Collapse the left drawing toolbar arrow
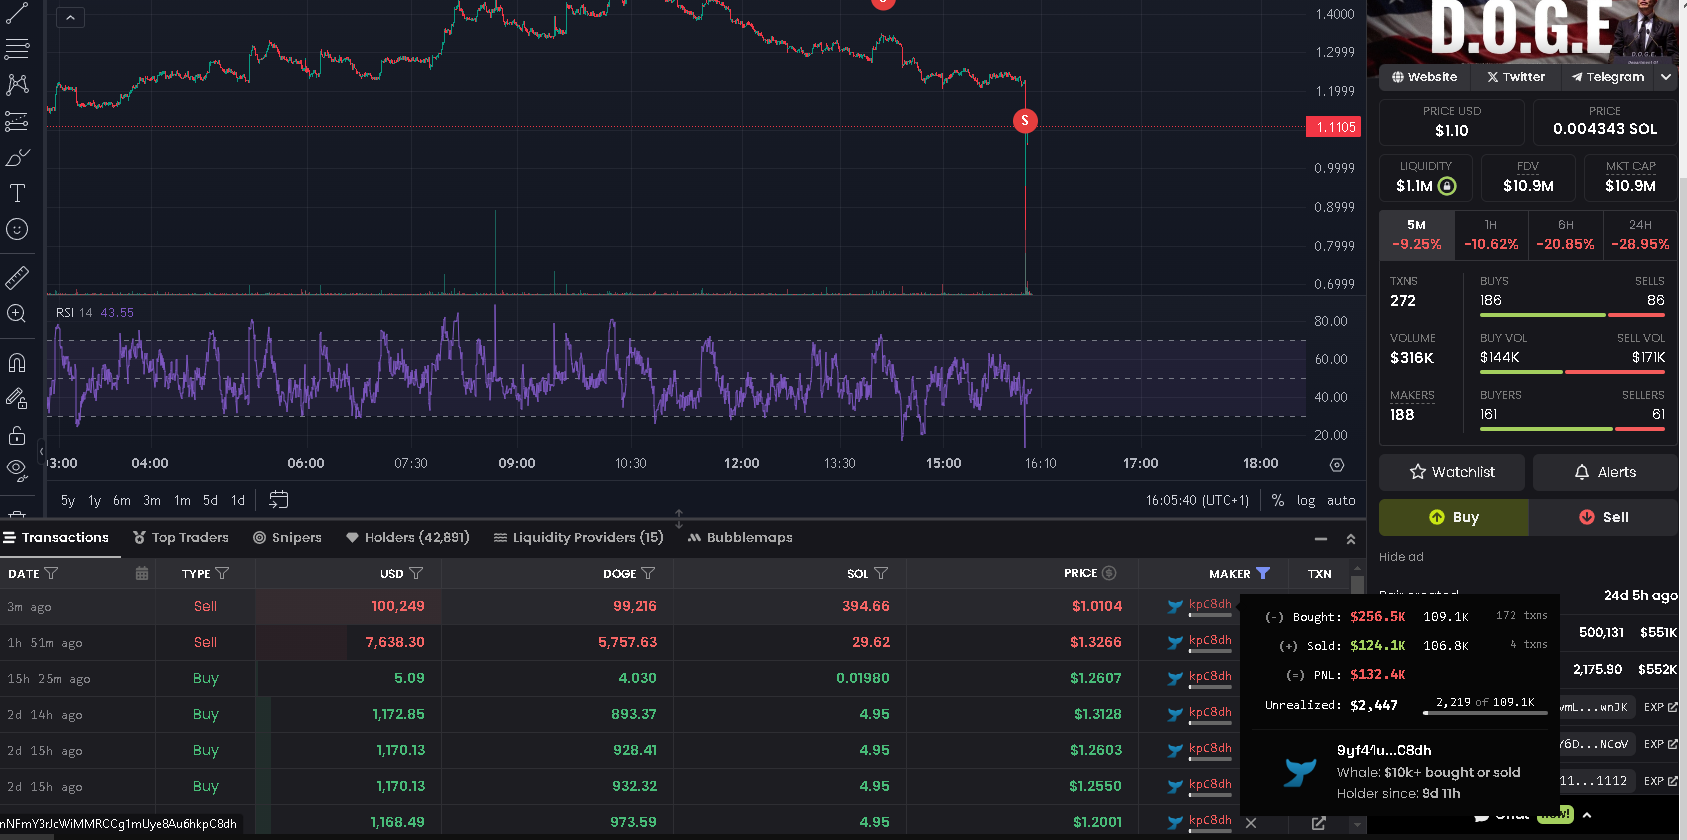 click(41, 452)
